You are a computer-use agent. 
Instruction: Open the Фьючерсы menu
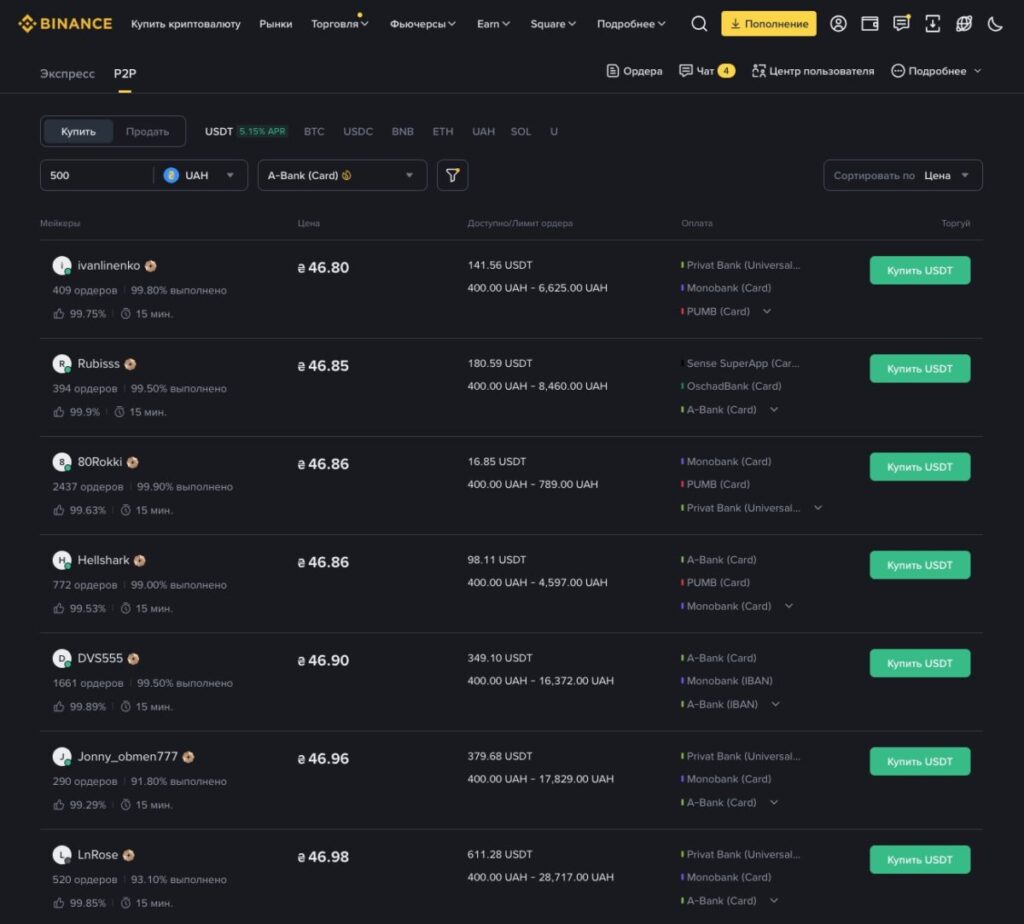[x=423, y=24]
